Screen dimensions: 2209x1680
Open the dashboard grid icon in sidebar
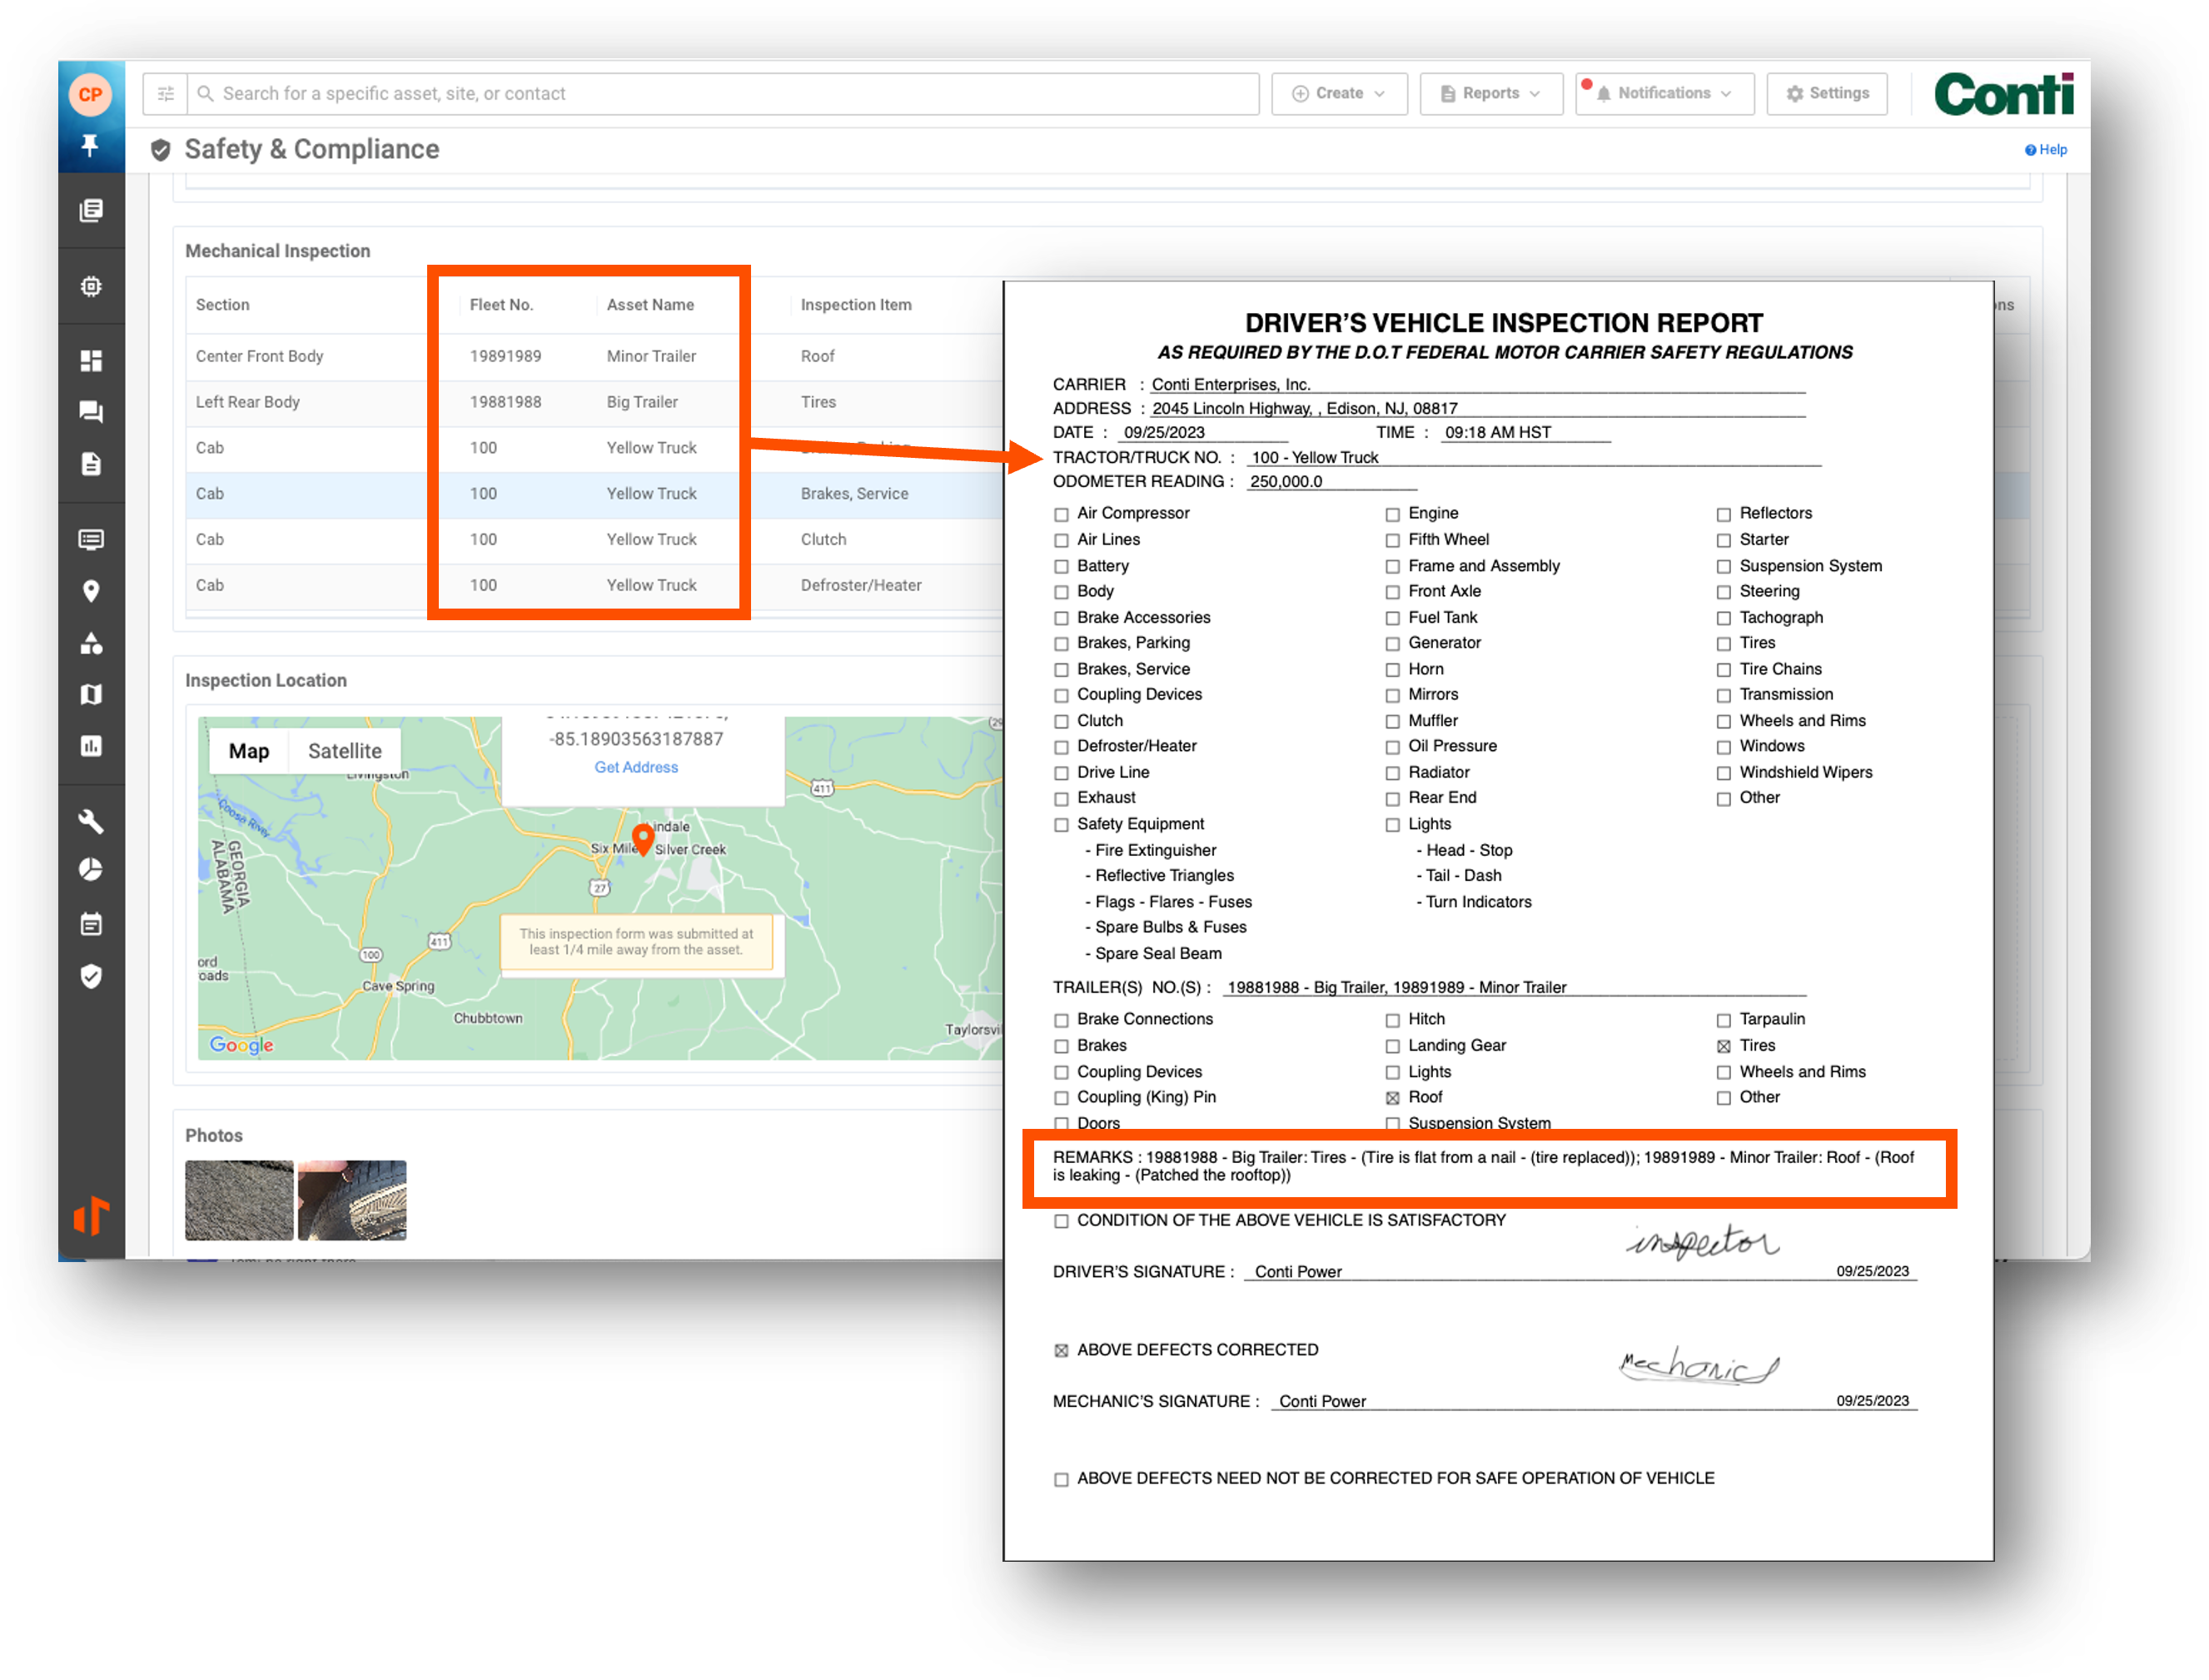[x=91, y=360]
